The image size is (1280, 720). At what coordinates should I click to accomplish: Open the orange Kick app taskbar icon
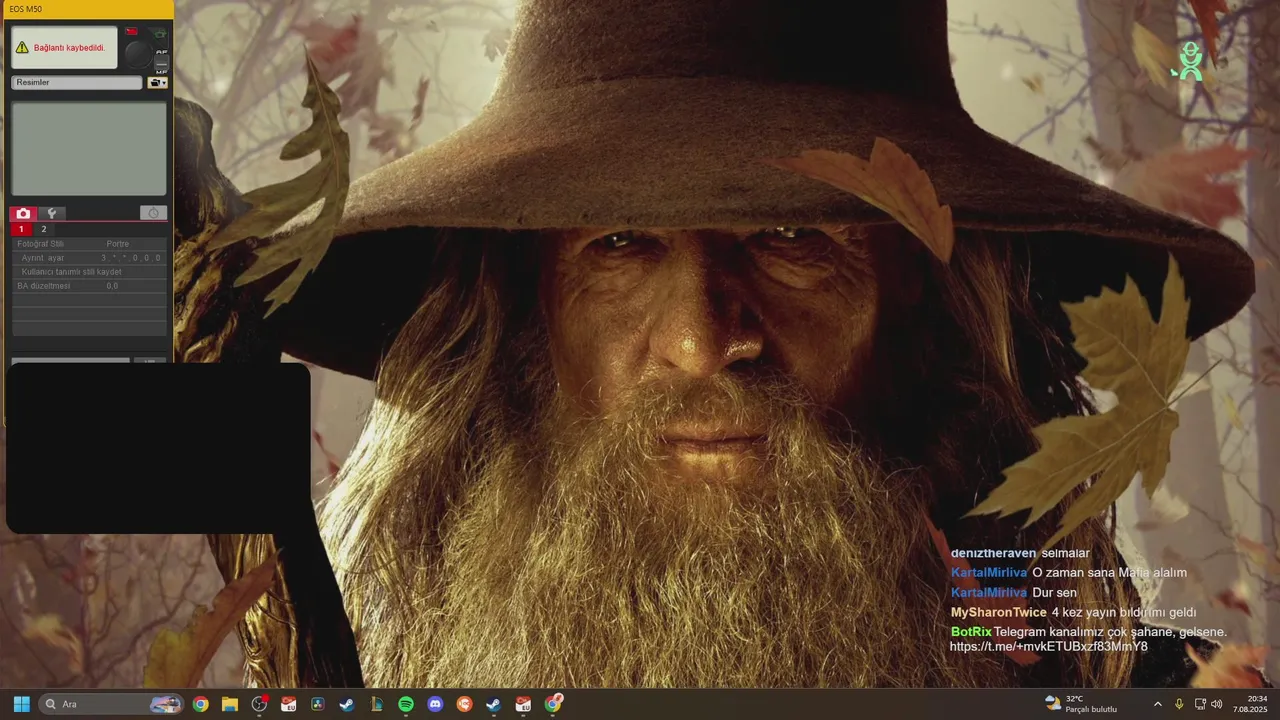(x=464, y=704)
